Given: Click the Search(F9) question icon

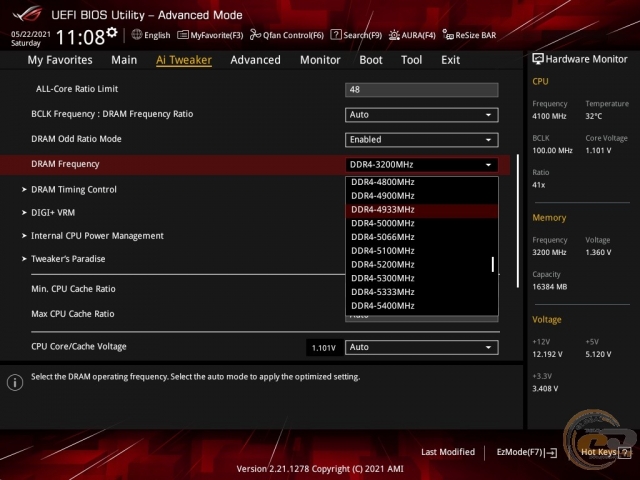Looking at the screenshot, I should click(x=336, y=35).
